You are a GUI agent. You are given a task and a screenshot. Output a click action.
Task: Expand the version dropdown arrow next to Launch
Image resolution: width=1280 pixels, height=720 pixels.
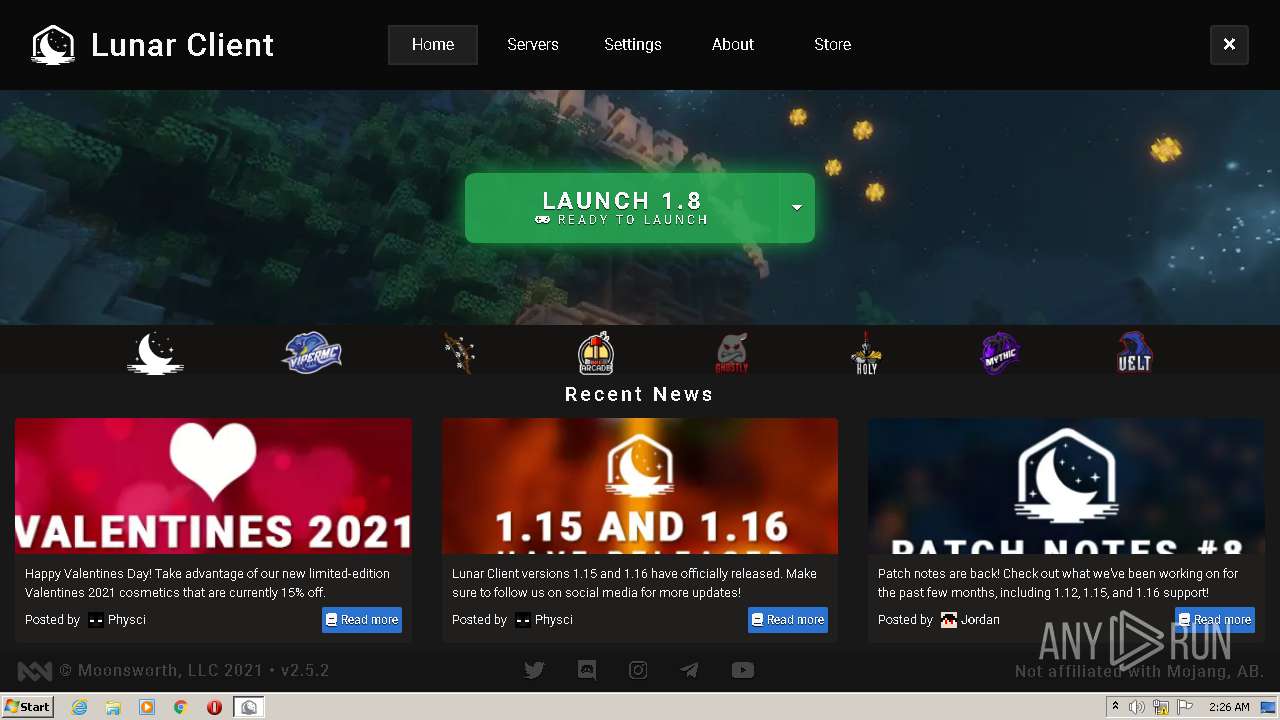click(797, 208)
